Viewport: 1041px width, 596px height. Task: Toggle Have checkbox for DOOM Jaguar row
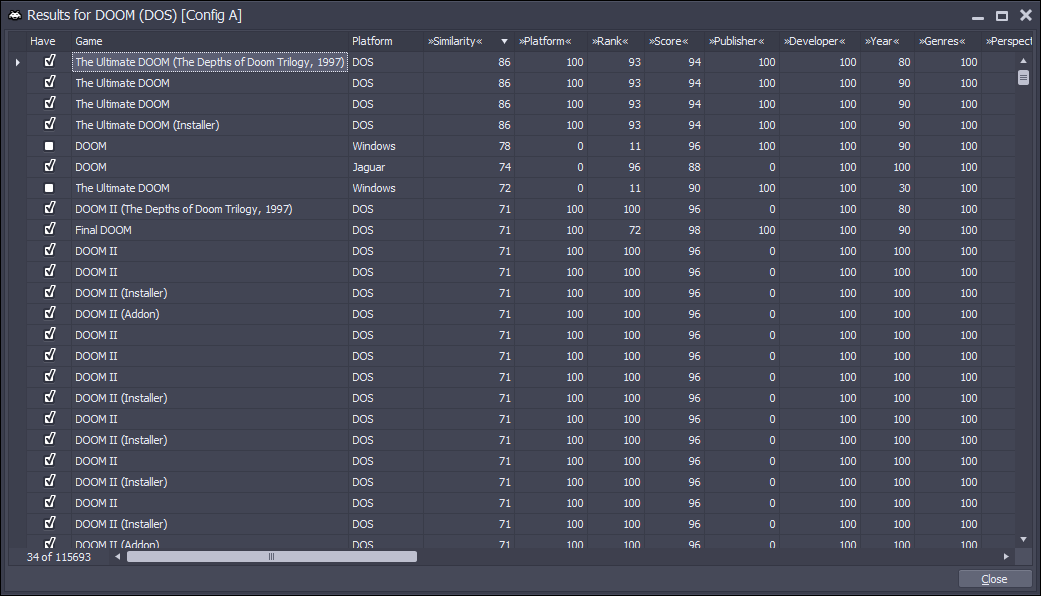49,166
